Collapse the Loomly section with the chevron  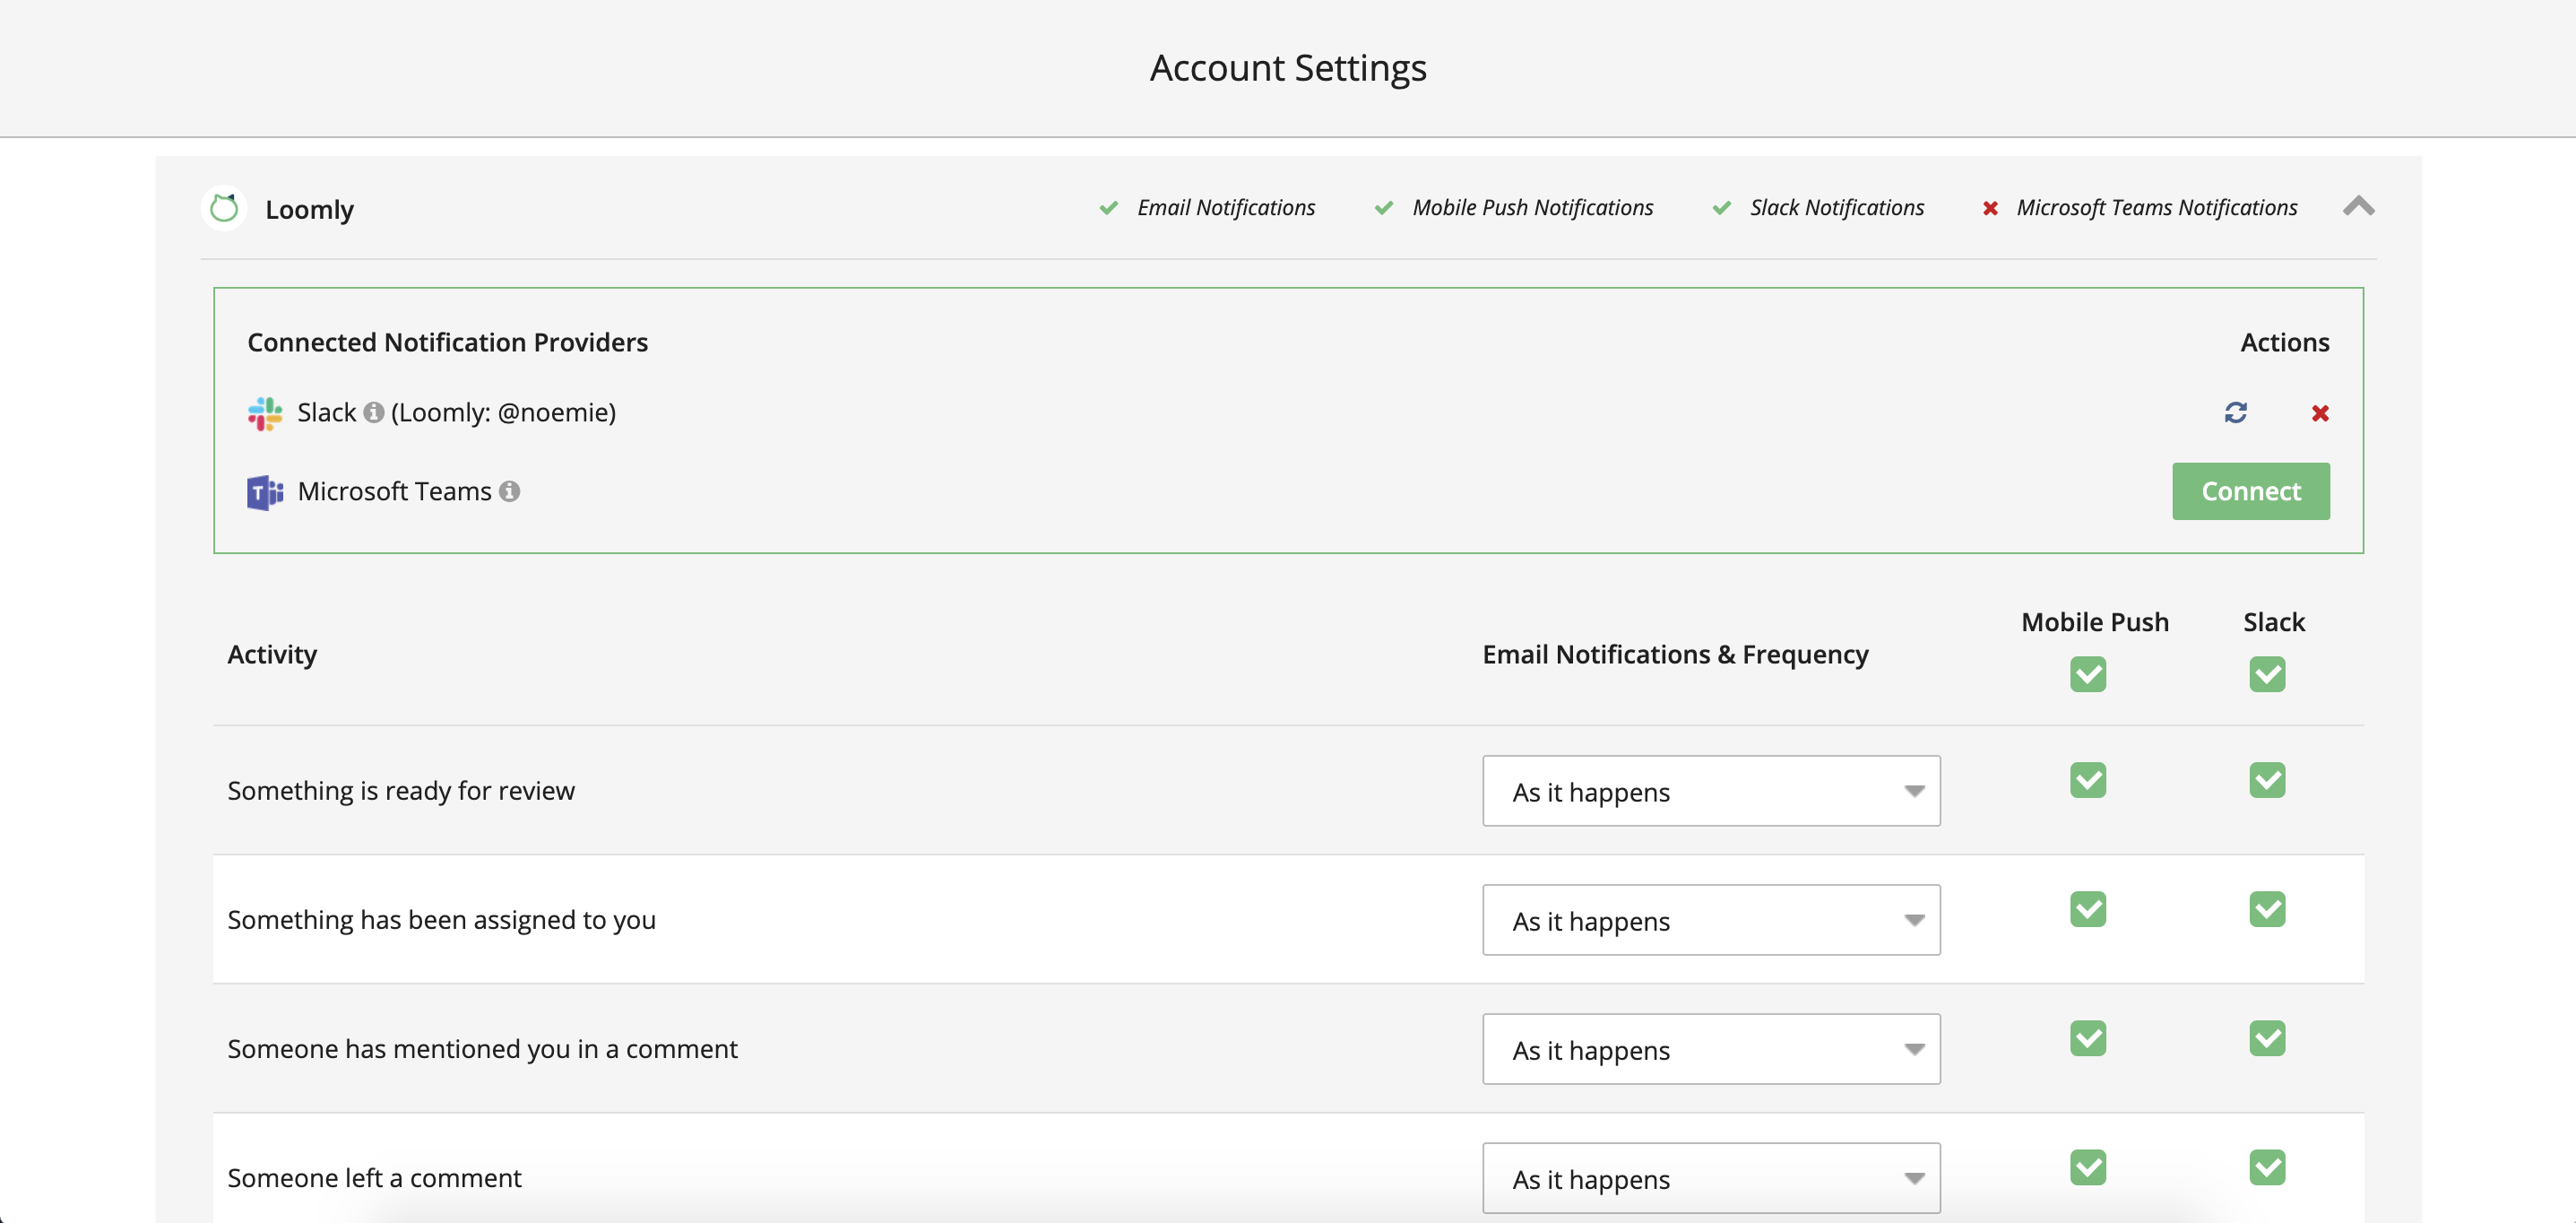point(2359,207)
